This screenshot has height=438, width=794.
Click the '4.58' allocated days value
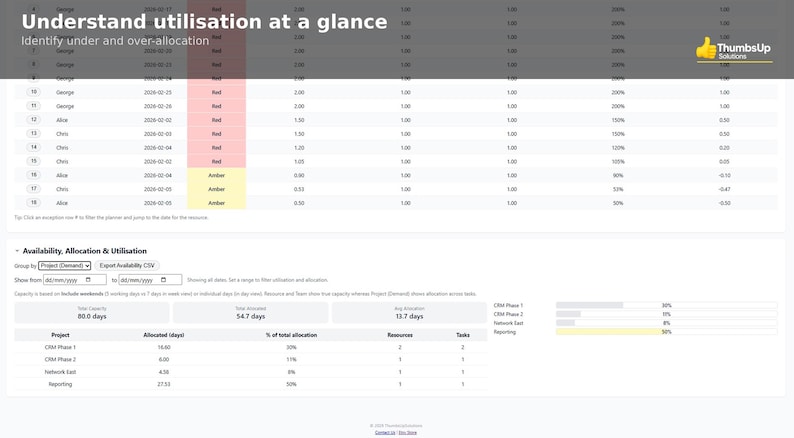coord(164,372)
